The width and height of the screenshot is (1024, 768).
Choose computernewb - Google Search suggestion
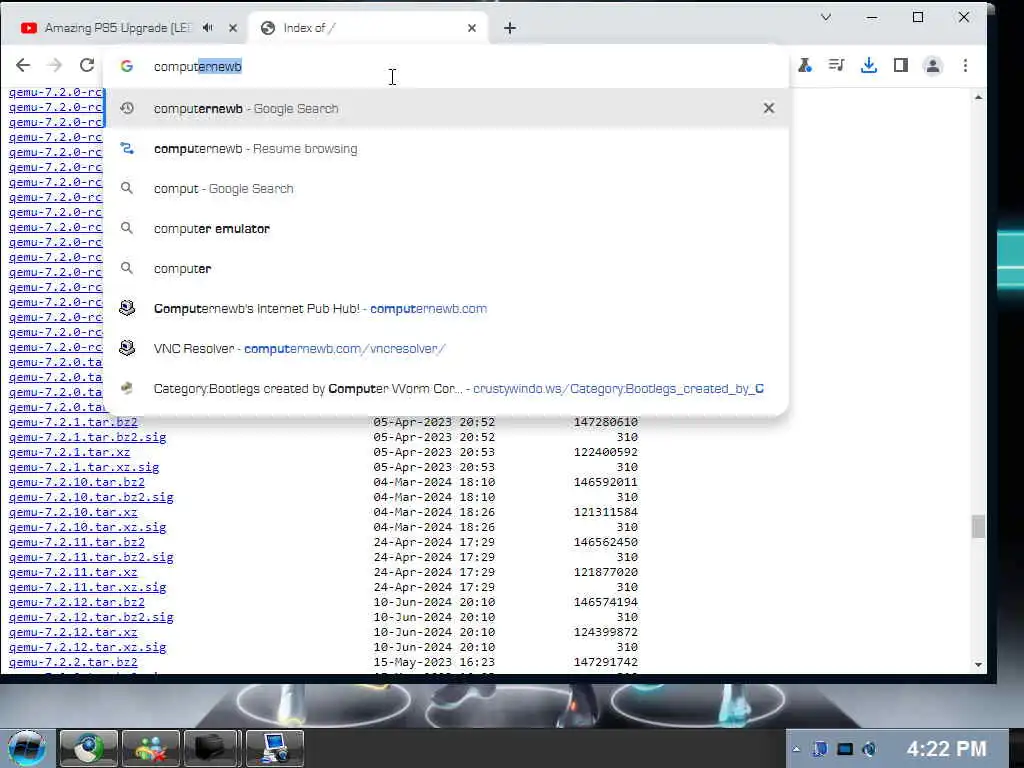click(445, 108)
